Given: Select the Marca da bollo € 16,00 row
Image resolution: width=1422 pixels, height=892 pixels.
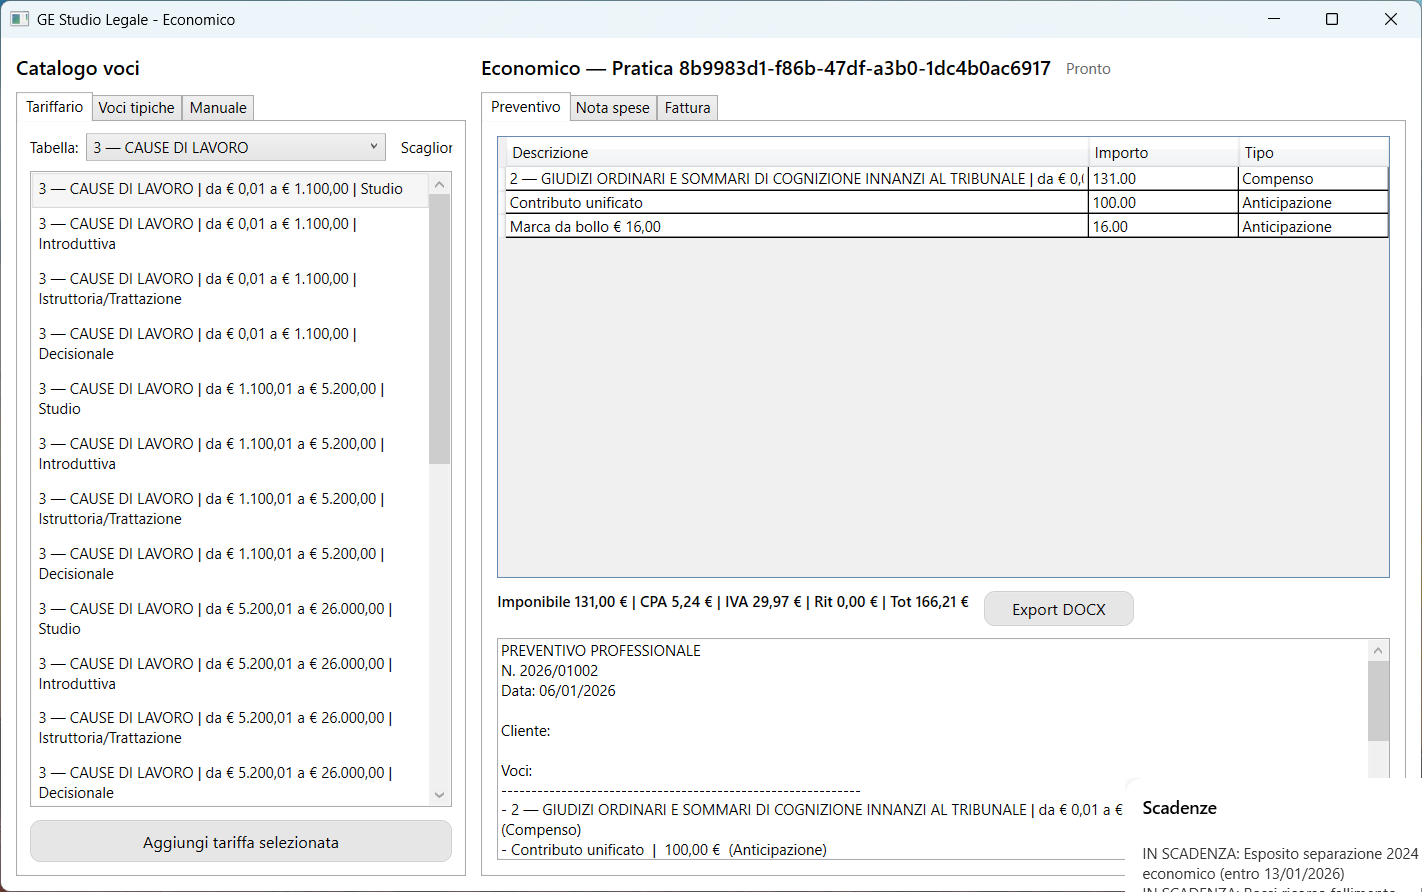Looking at the screenshot, I should 795,227.
